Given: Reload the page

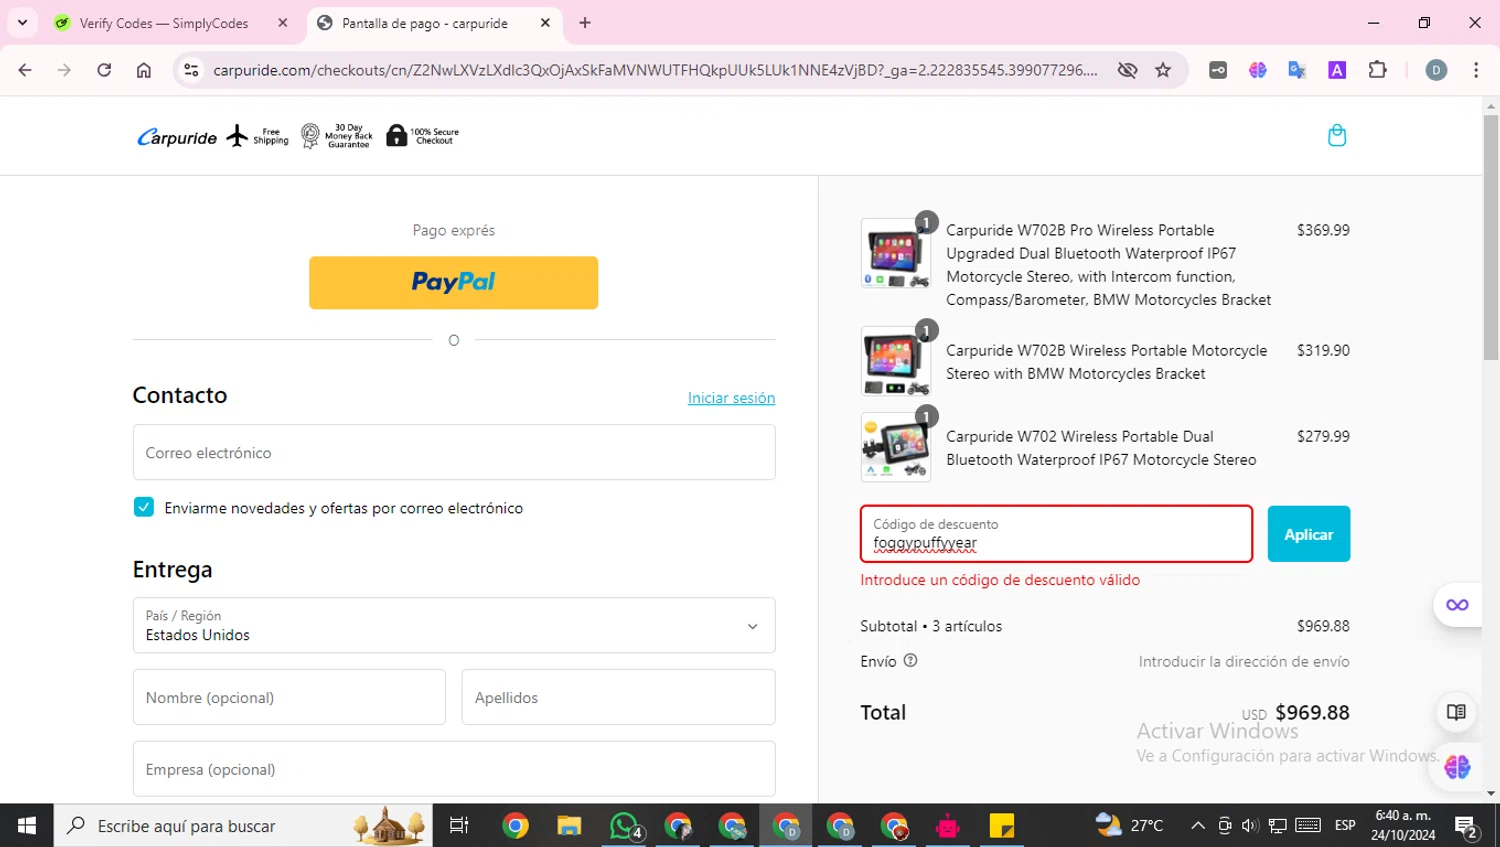Looking at the screenshot, I should (104, 70).
